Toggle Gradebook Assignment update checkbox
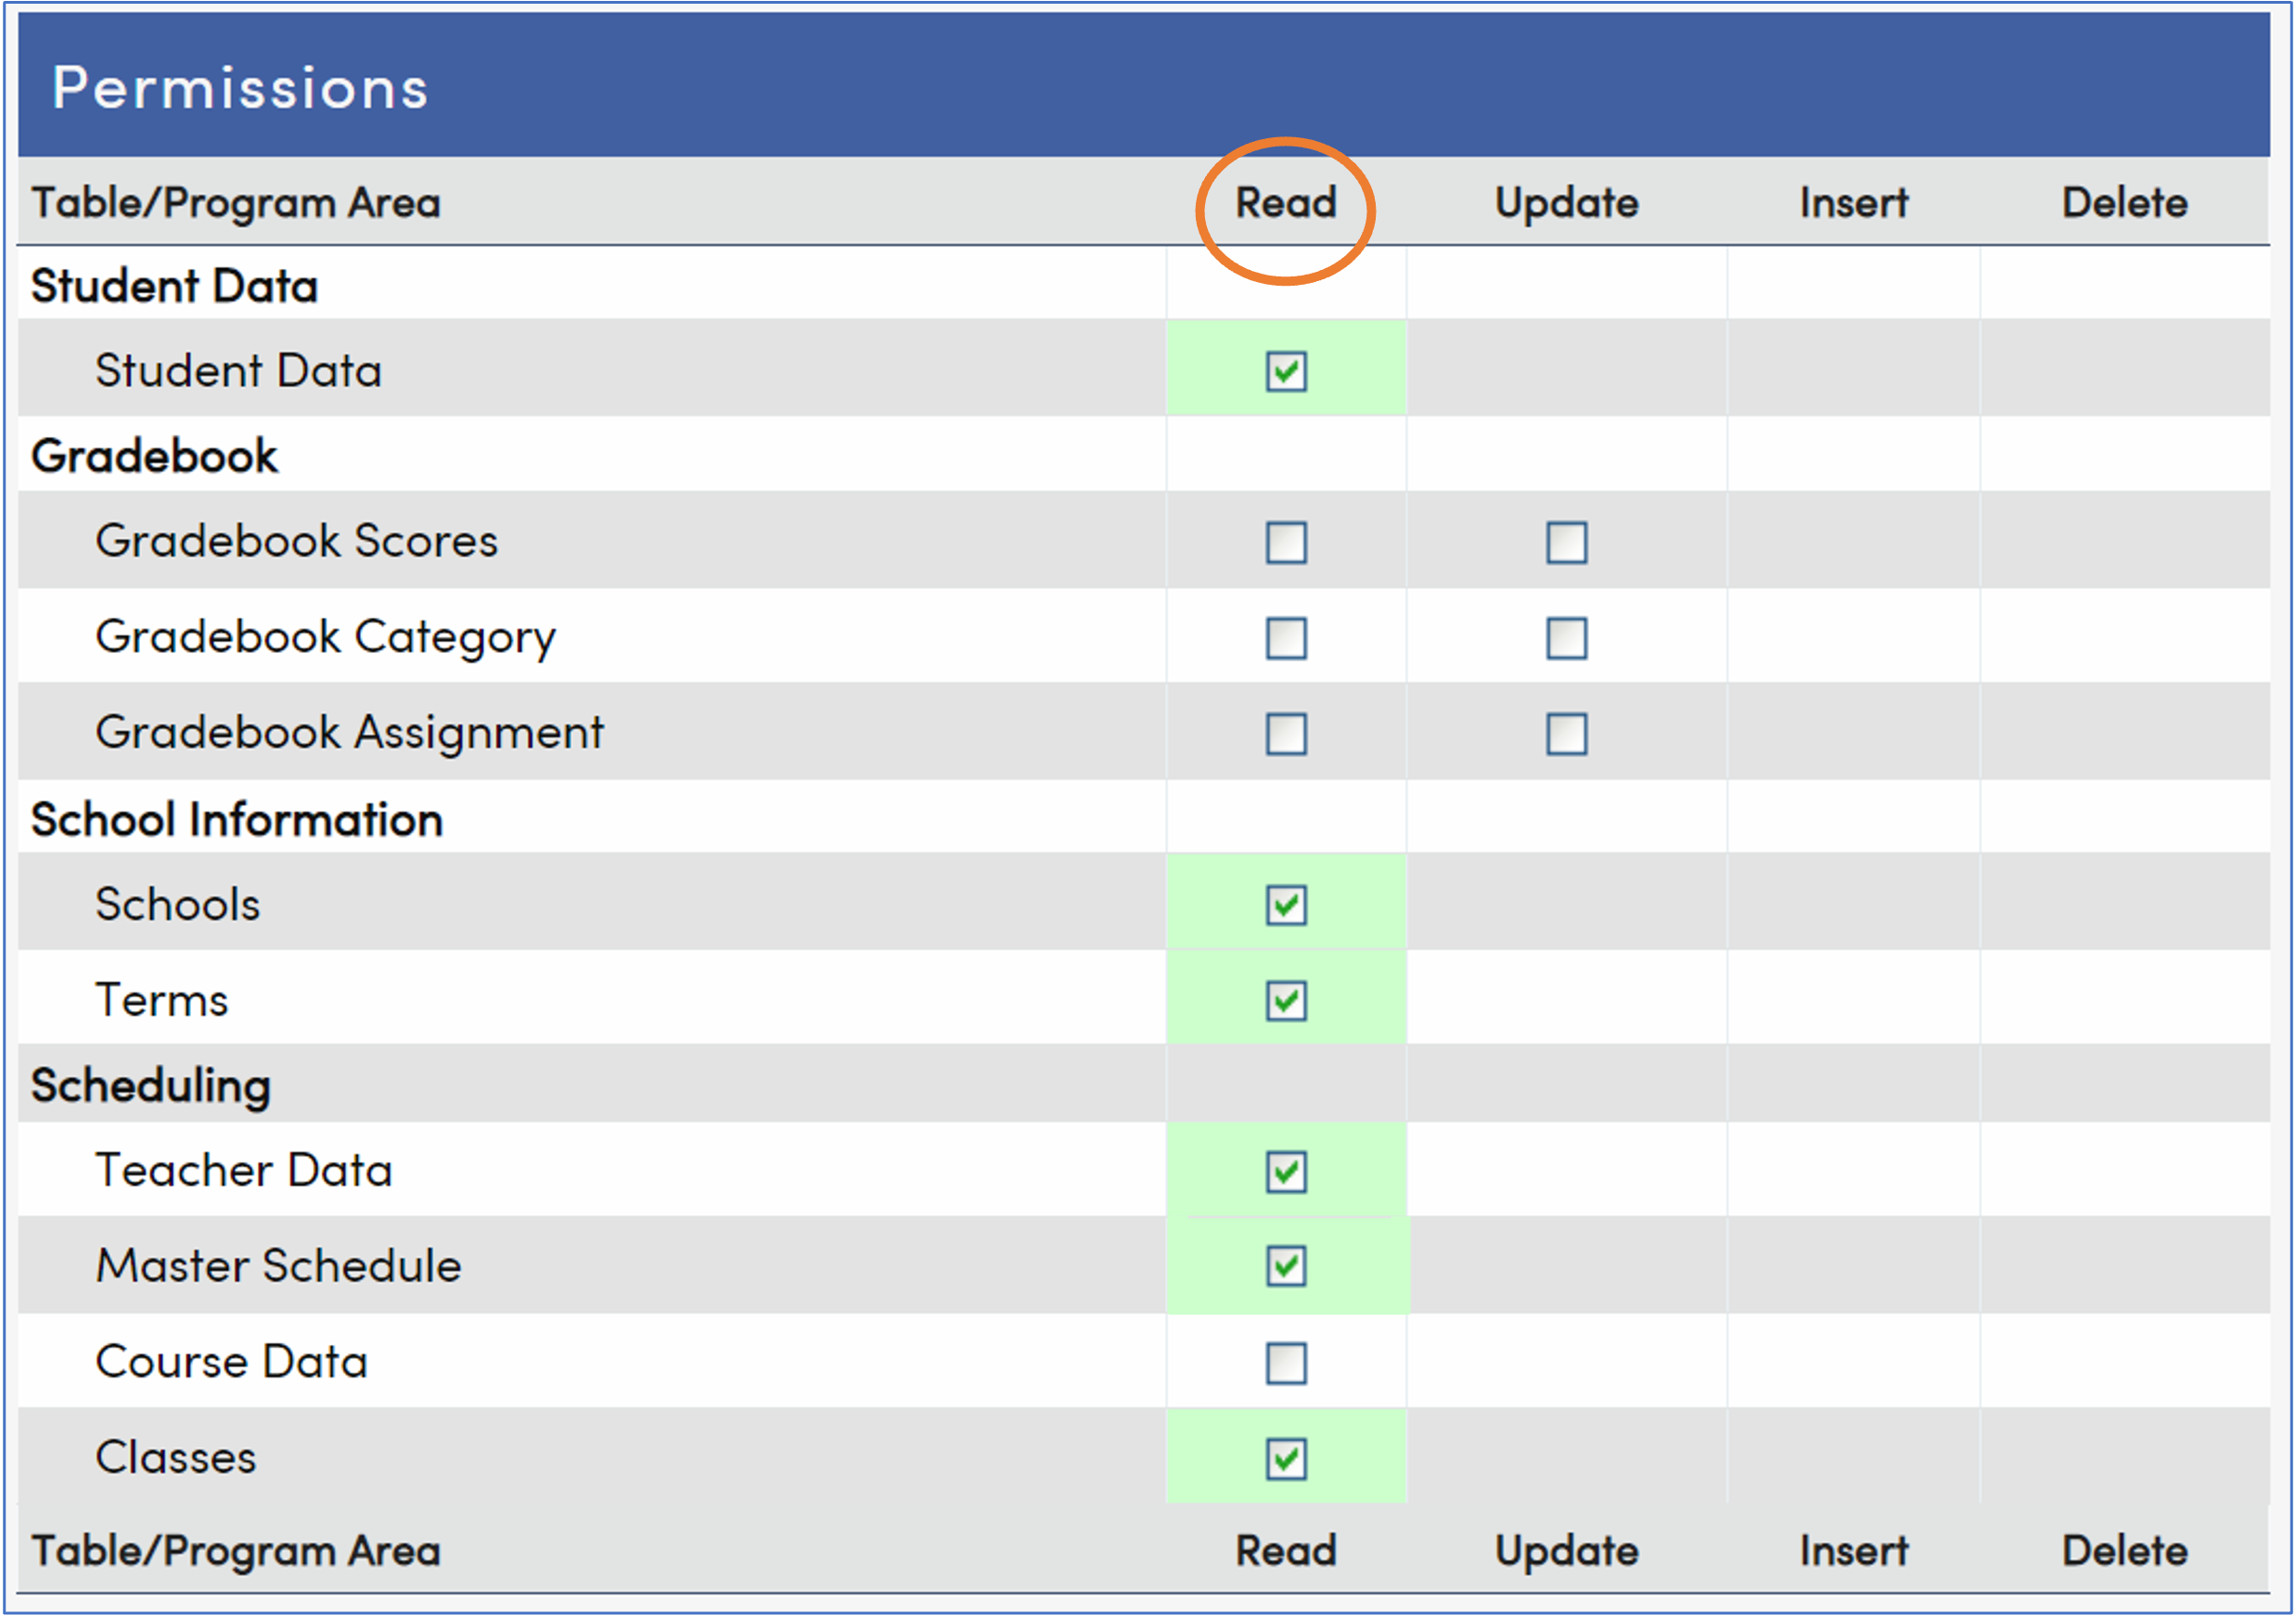 1566,734
